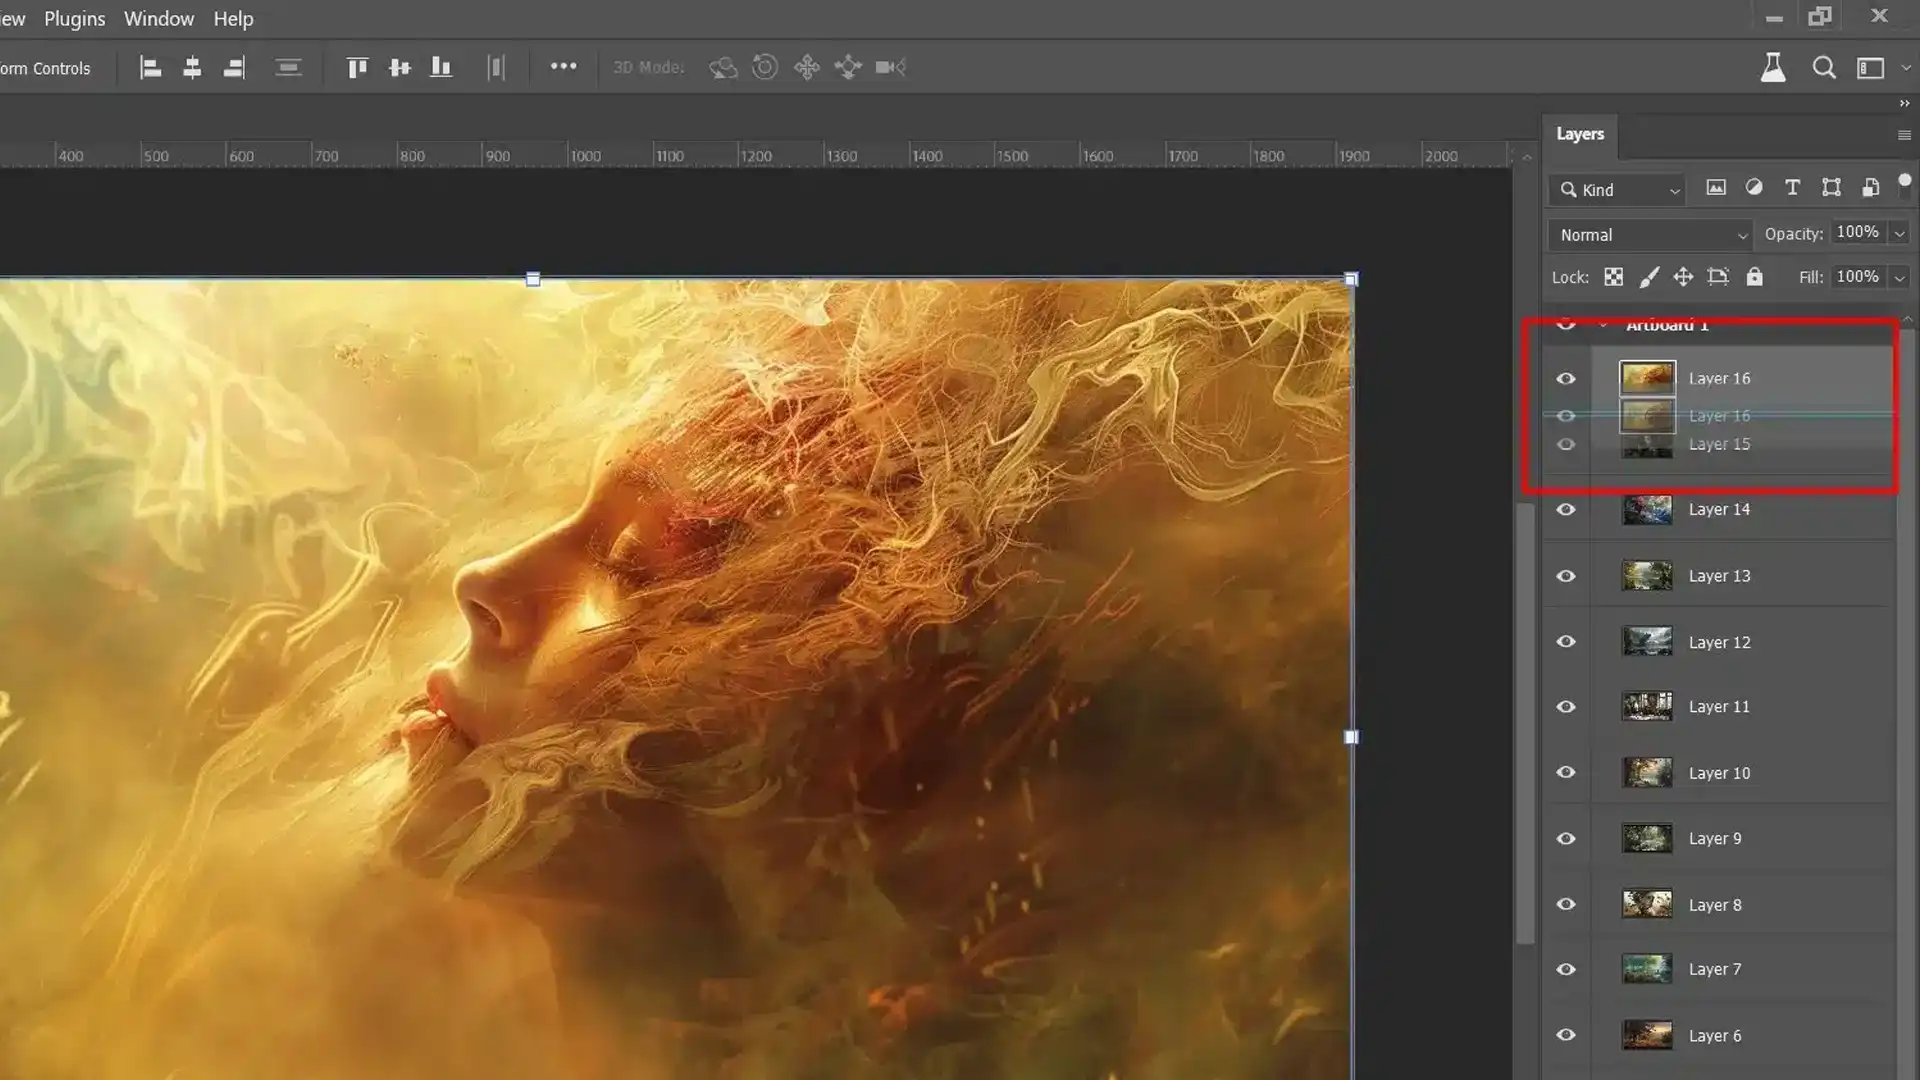This screenshot has height=1080, width=1920.
Task: Click the 3D Pan mode icon
Action: tap(807, 67)
